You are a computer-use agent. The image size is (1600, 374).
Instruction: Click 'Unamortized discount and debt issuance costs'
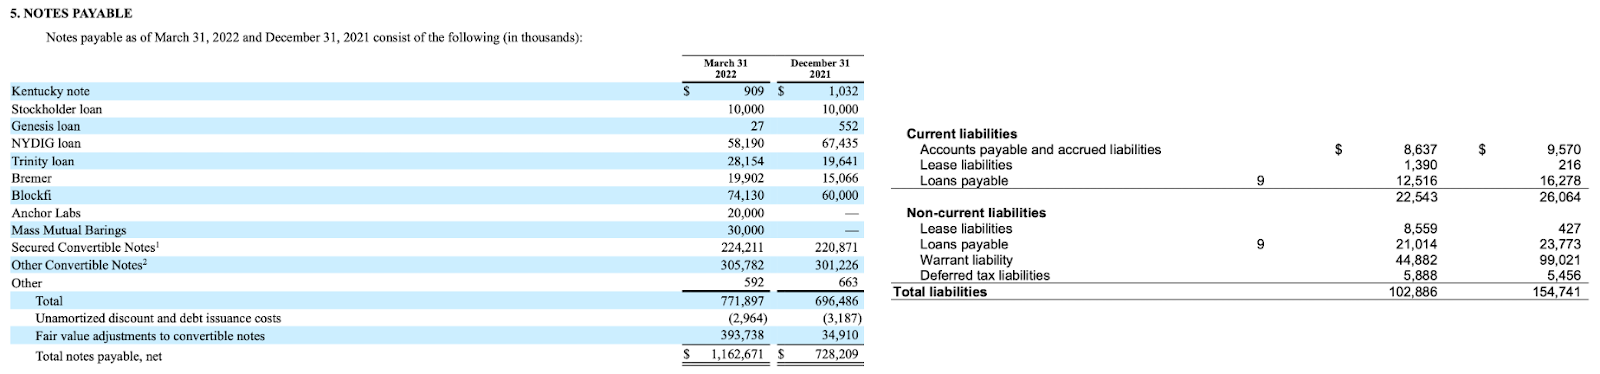(158, 318)
